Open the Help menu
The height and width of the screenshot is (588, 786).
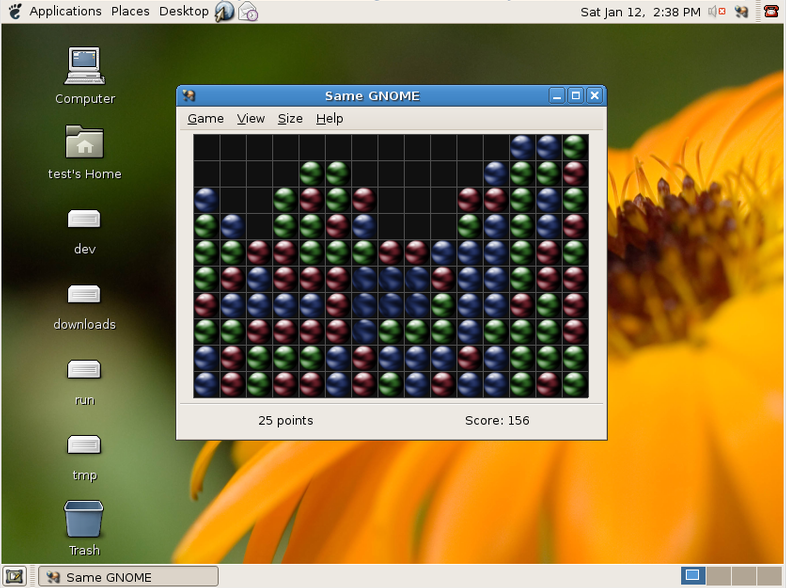pyautogui.click(x=329, y=119)
